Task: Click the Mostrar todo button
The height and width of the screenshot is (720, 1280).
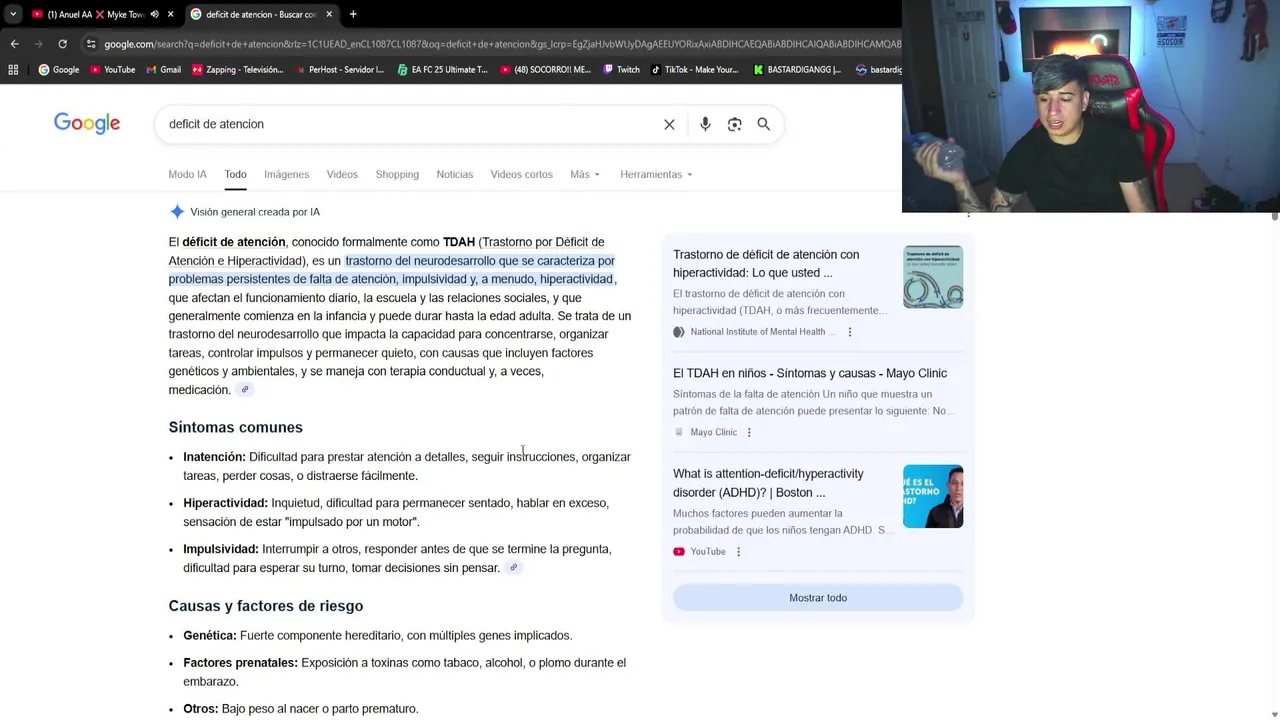Action: tap(818, 598)
